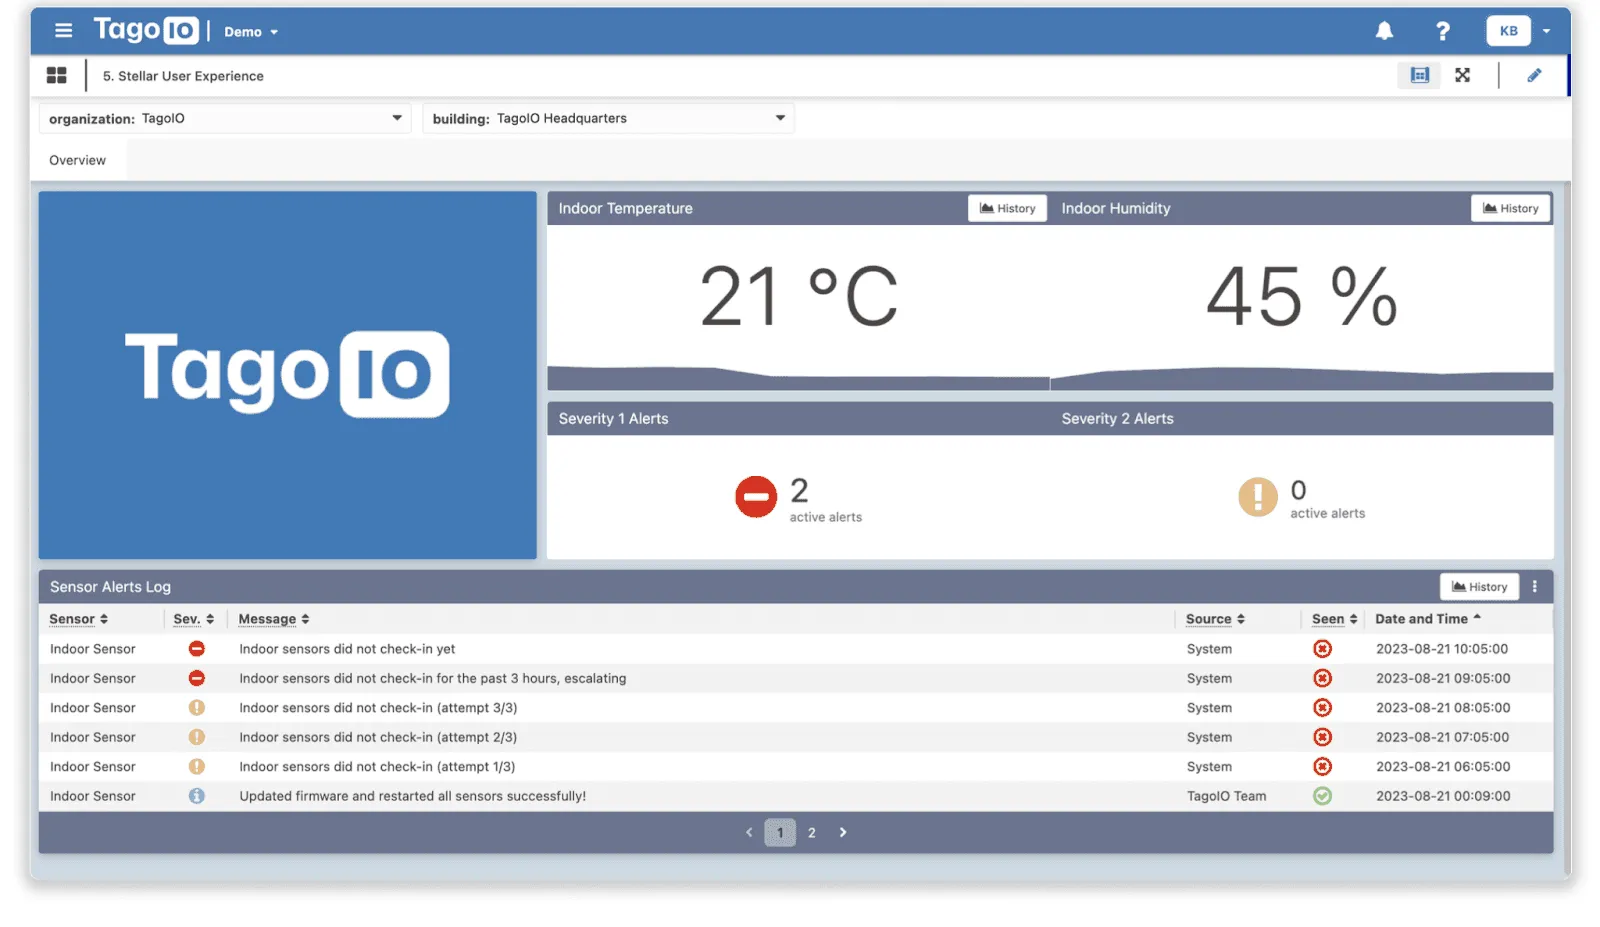Click the dashboard blueprint view icon

click(1419, 75)
